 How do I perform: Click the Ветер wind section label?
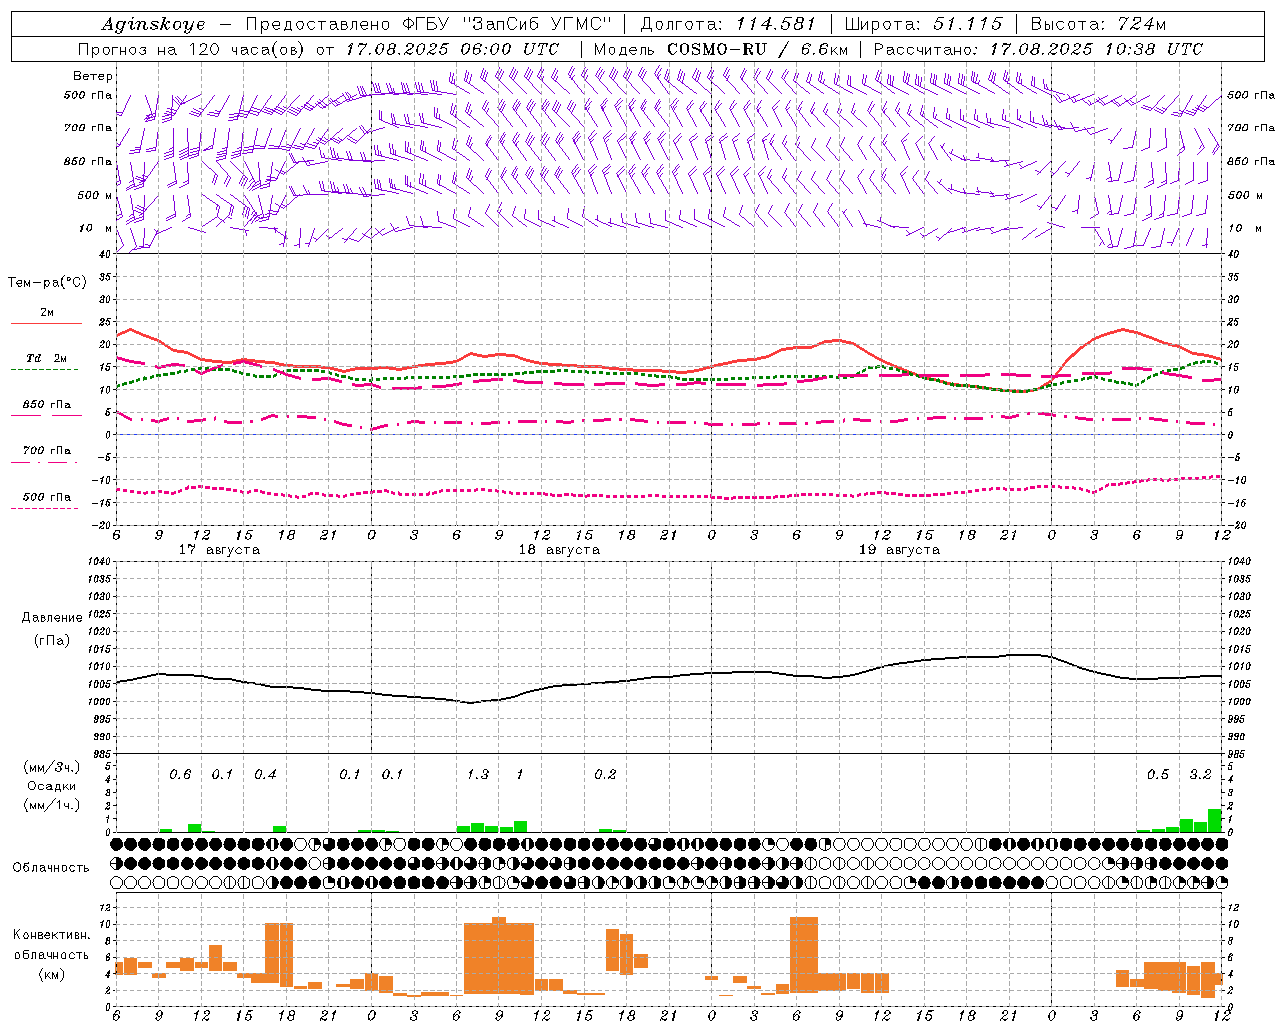[x=93, y=76]
